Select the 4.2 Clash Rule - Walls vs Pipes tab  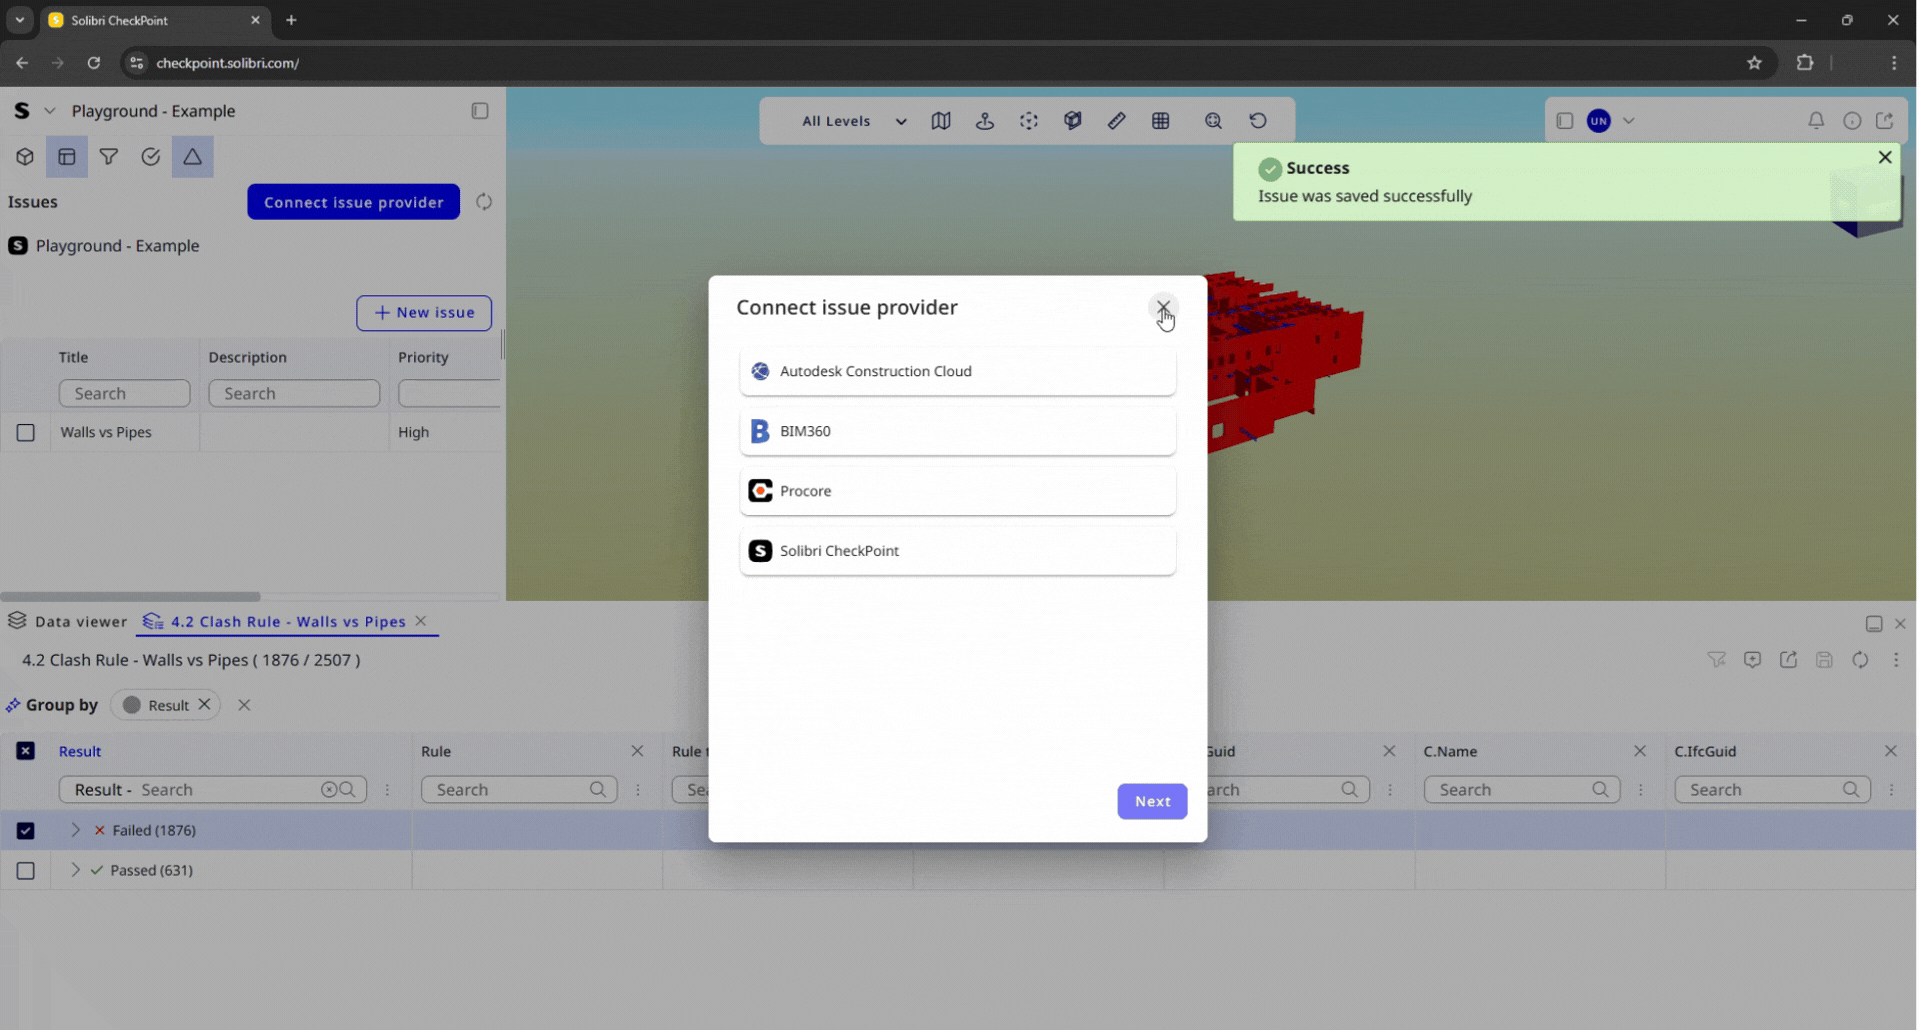287,622
